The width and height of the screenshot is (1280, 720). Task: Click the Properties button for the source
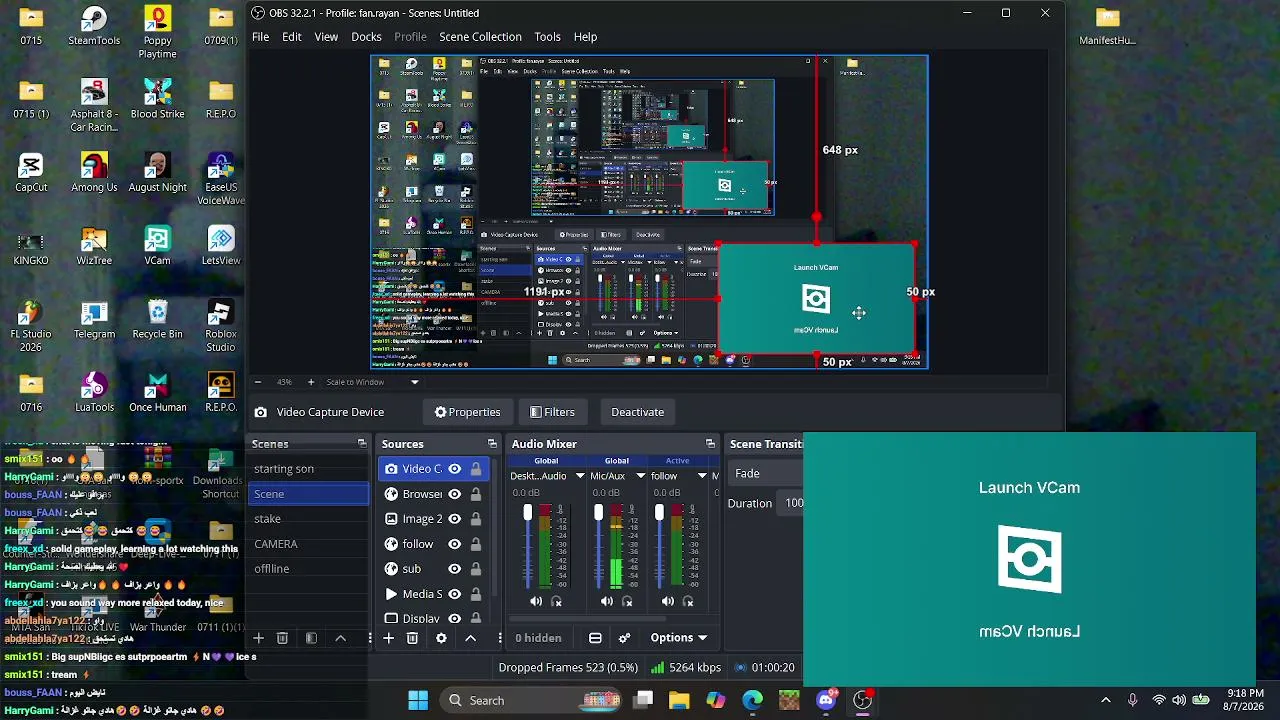pos(467,412)
